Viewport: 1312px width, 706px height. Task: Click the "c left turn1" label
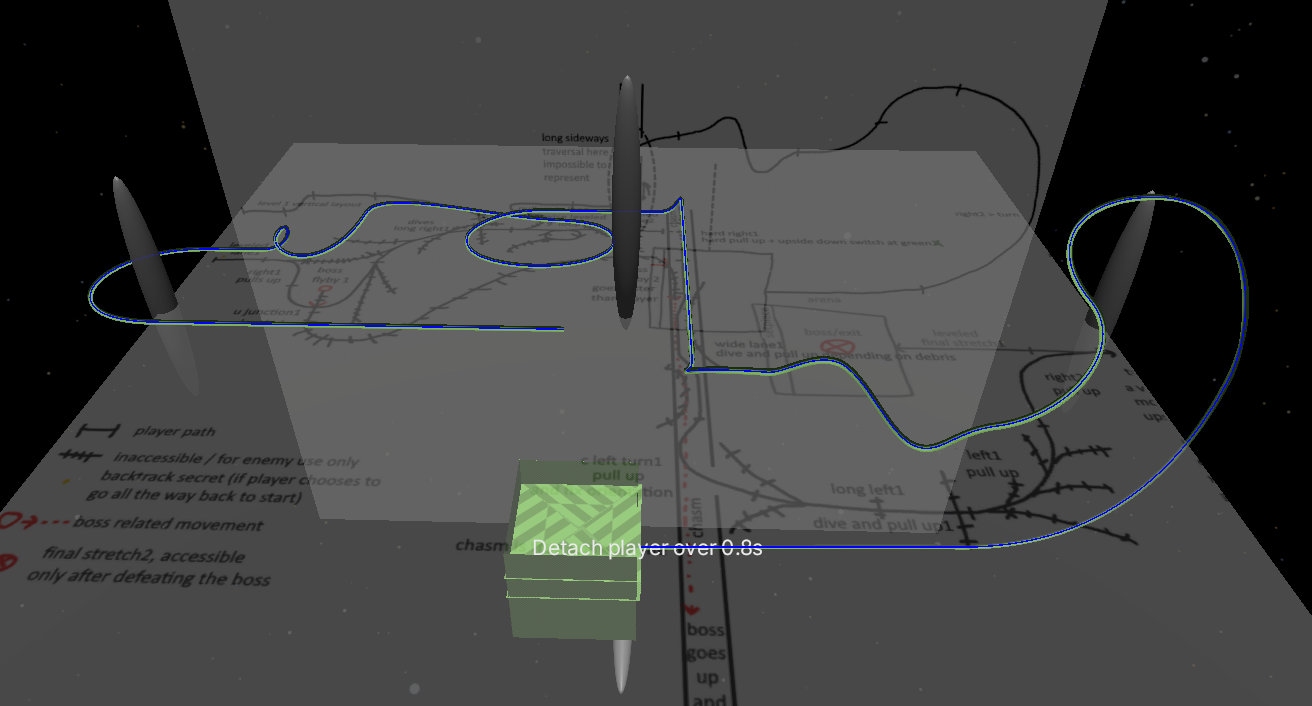pyautogui.click(x=622, y=461)
